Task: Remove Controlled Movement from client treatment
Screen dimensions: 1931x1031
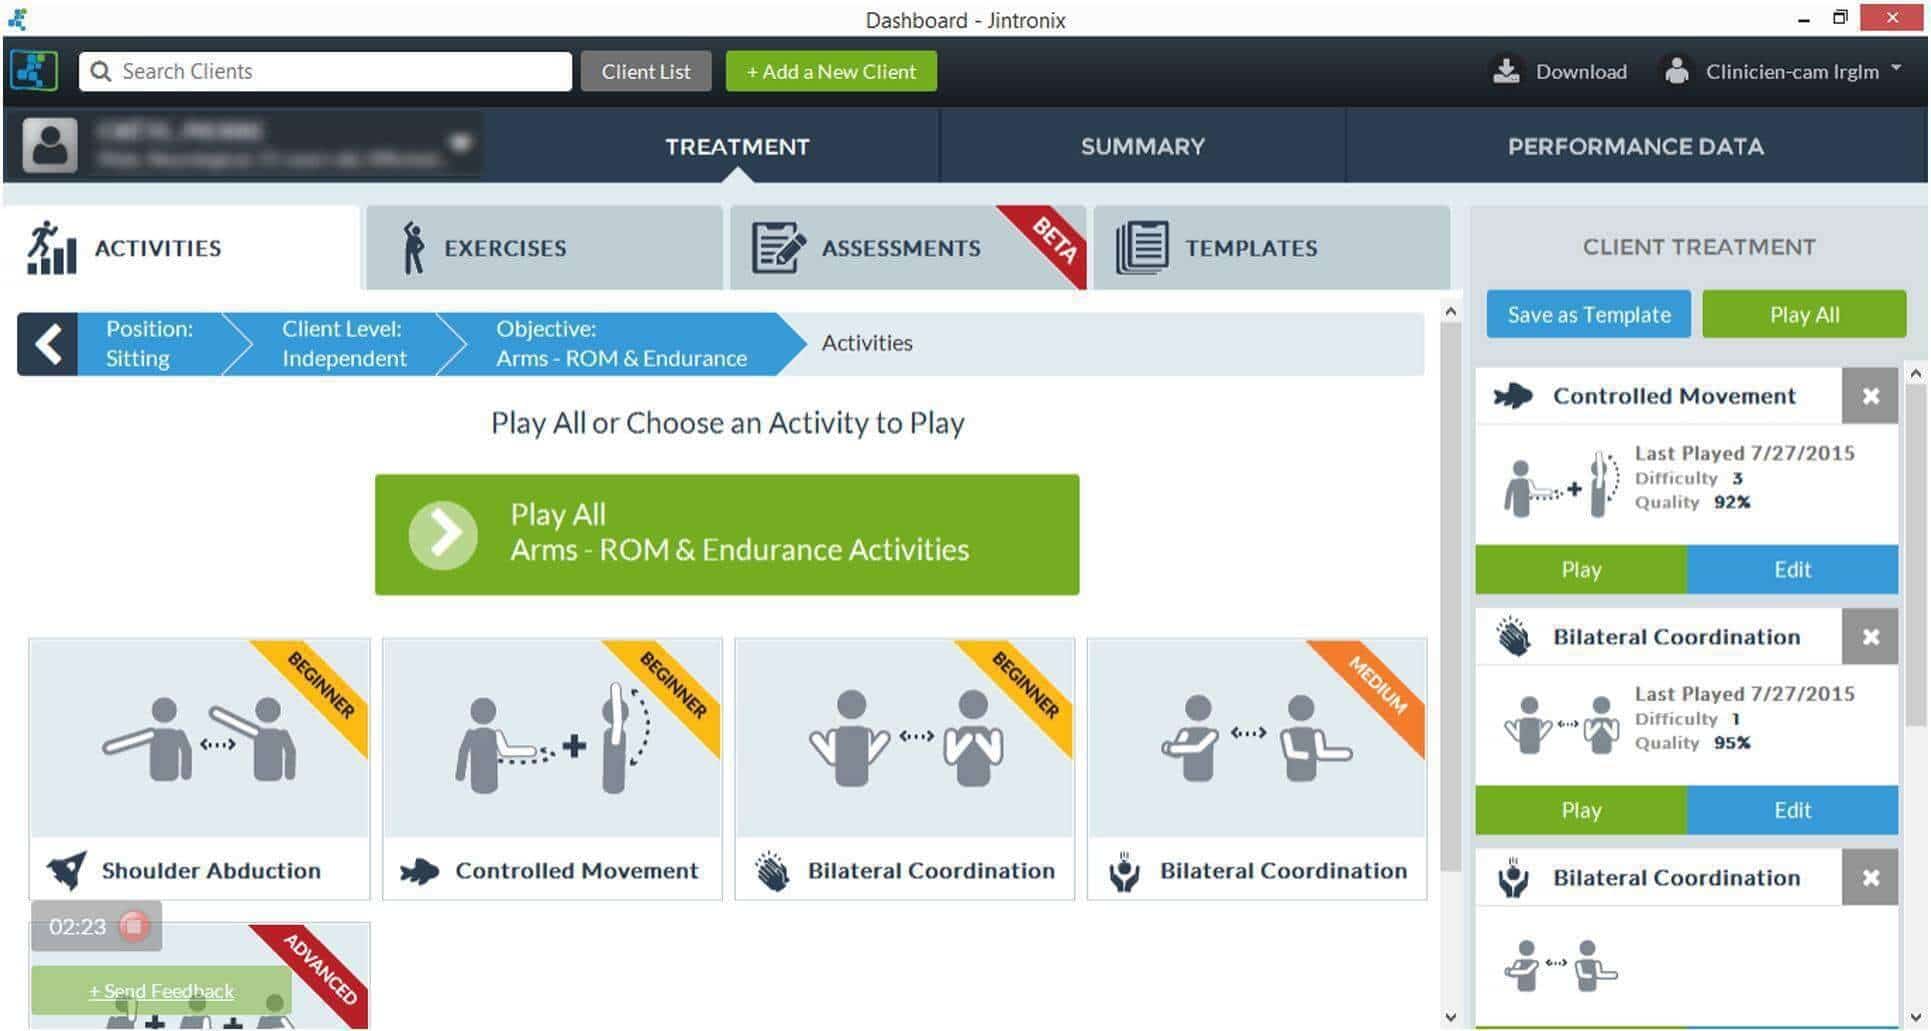Action: click(1869, 396)
